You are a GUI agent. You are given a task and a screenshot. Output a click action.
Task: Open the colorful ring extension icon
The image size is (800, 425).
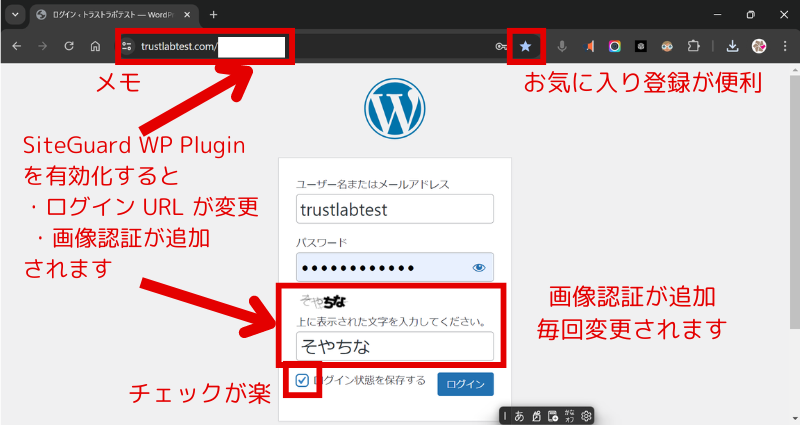(x=615, y=46)
